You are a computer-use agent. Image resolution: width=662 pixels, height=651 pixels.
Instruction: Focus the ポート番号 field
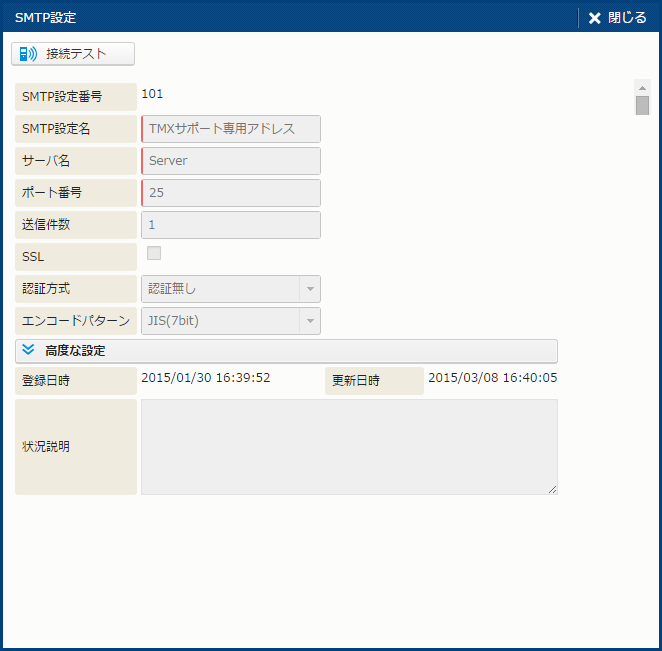pos(231,193)
